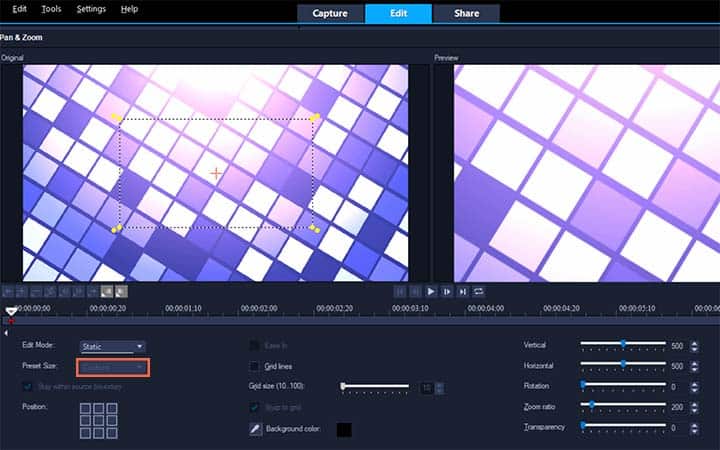Image resolution: width=720 pixels, height=450 pixels.
Task: Click the dimmed previous frame button
Action: click(415, 292)
